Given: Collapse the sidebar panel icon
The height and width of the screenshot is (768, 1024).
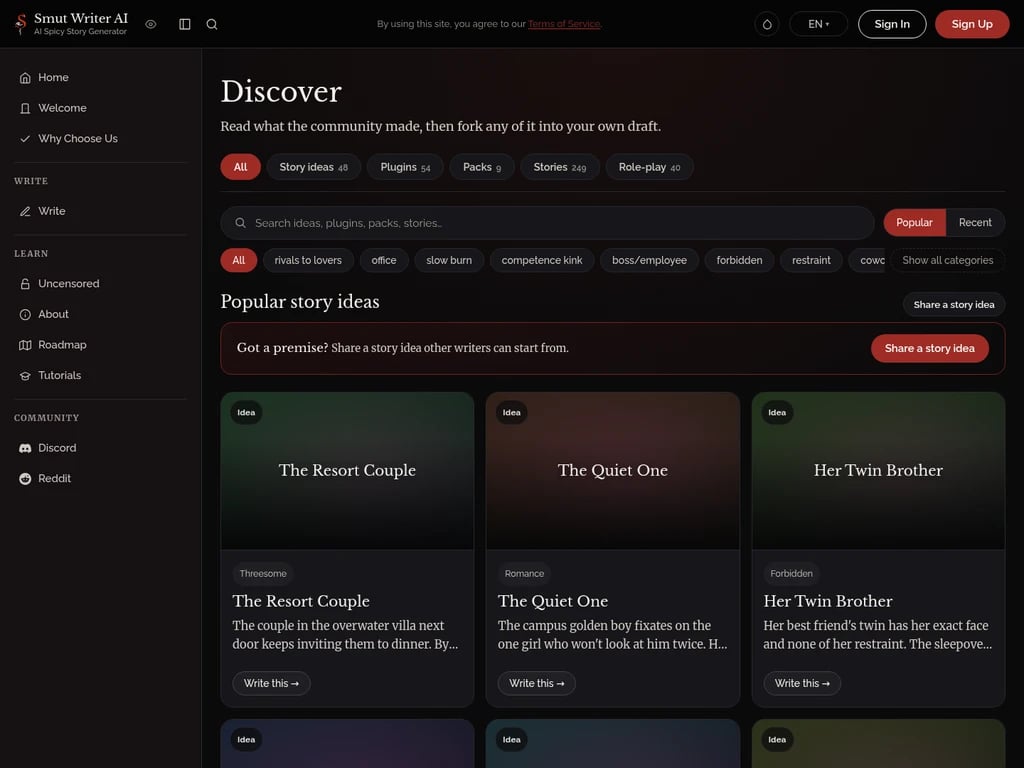Looking at the screenshot, I should 185,24.
